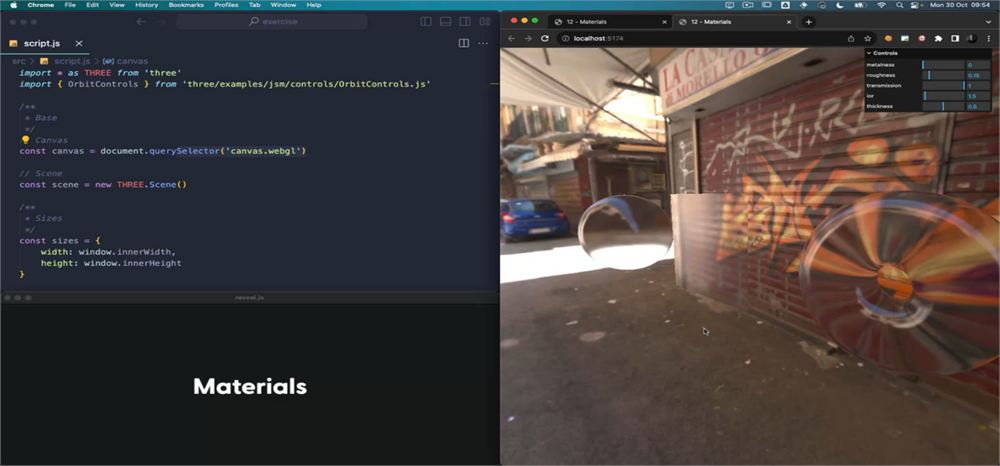The image size is (1000, 466).
Task: Open the Bookmarks menu in the menu bar
Action: pyautogui.click(x=186, y=4)
